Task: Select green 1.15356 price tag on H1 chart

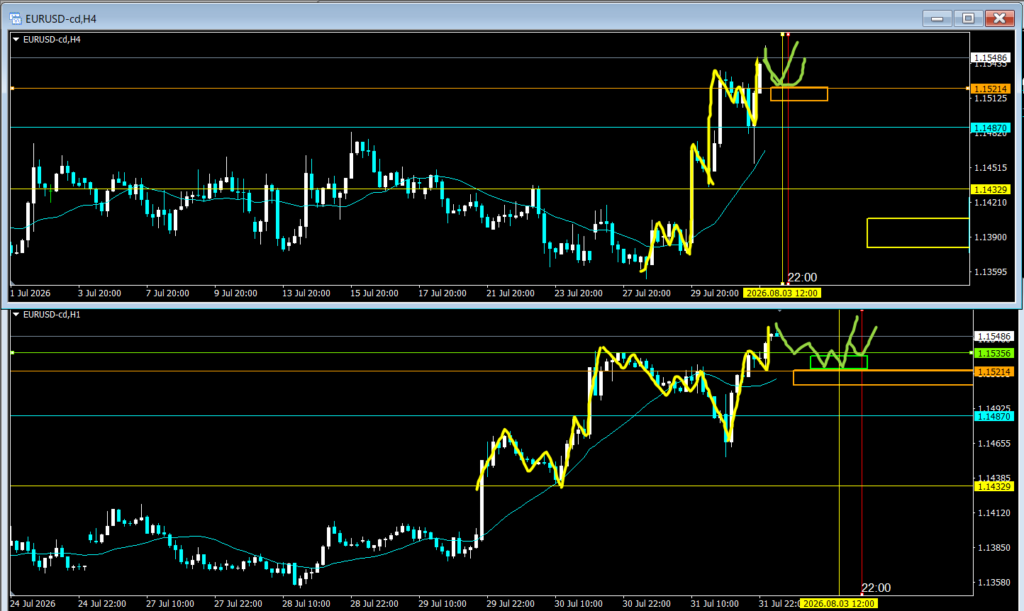Action: [993, 353]
